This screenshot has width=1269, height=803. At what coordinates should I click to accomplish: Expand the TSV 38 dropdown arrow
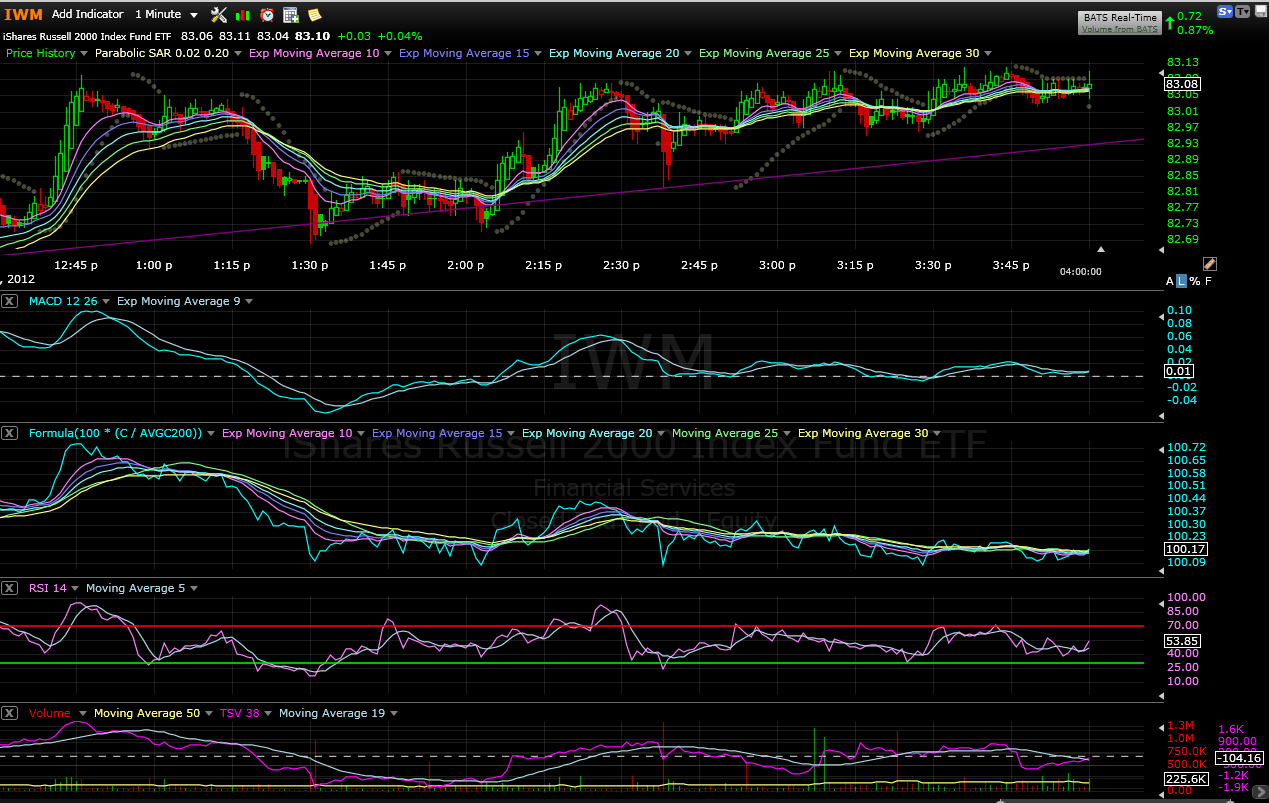point(267,714)
